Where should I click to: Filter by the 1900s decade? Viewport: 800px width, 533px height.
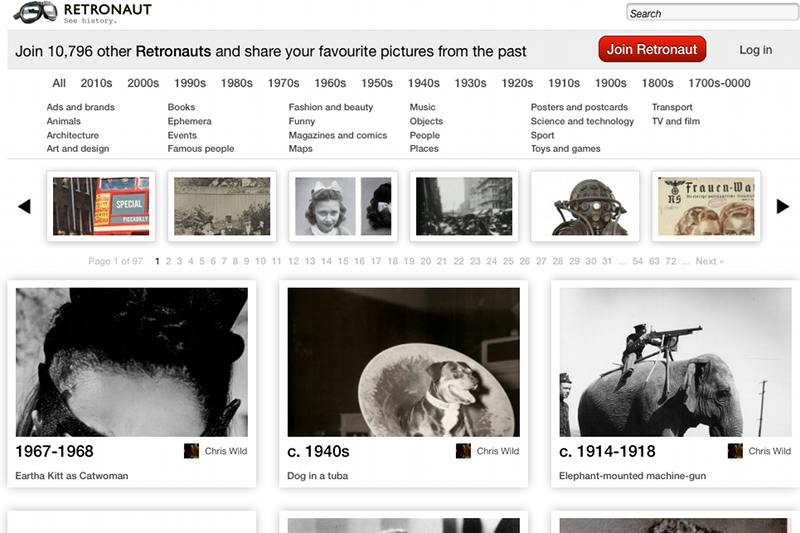(611, 83)
